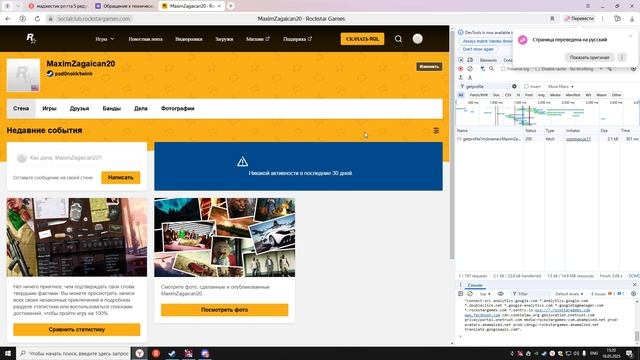The height and width of the screenshot is (360, 640).
Task: Toggle the Invert filter checkbox
Action: pyautogui.click(x=526, y=87)
